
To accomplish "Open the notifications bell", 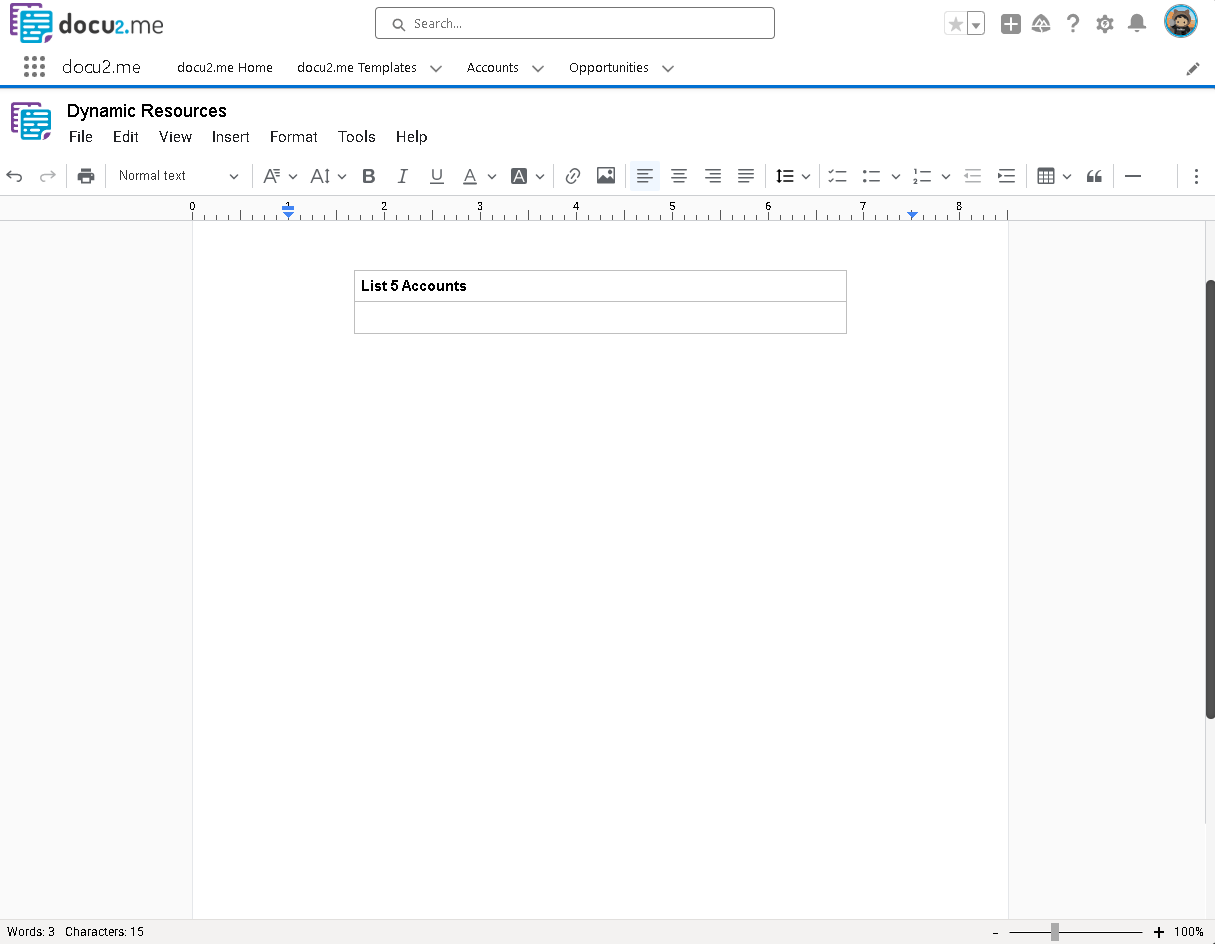I will 1137,24.
